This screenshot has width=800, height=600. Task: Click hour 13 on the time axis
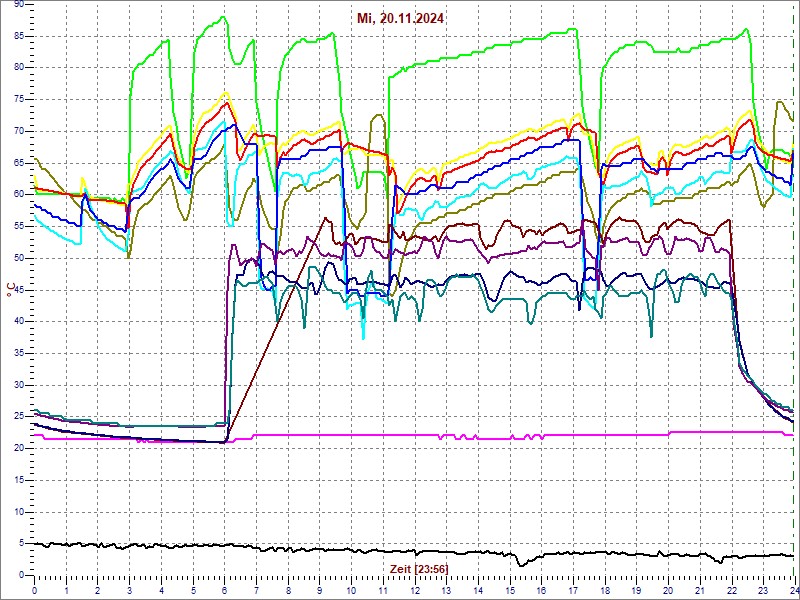click(447, 590)
